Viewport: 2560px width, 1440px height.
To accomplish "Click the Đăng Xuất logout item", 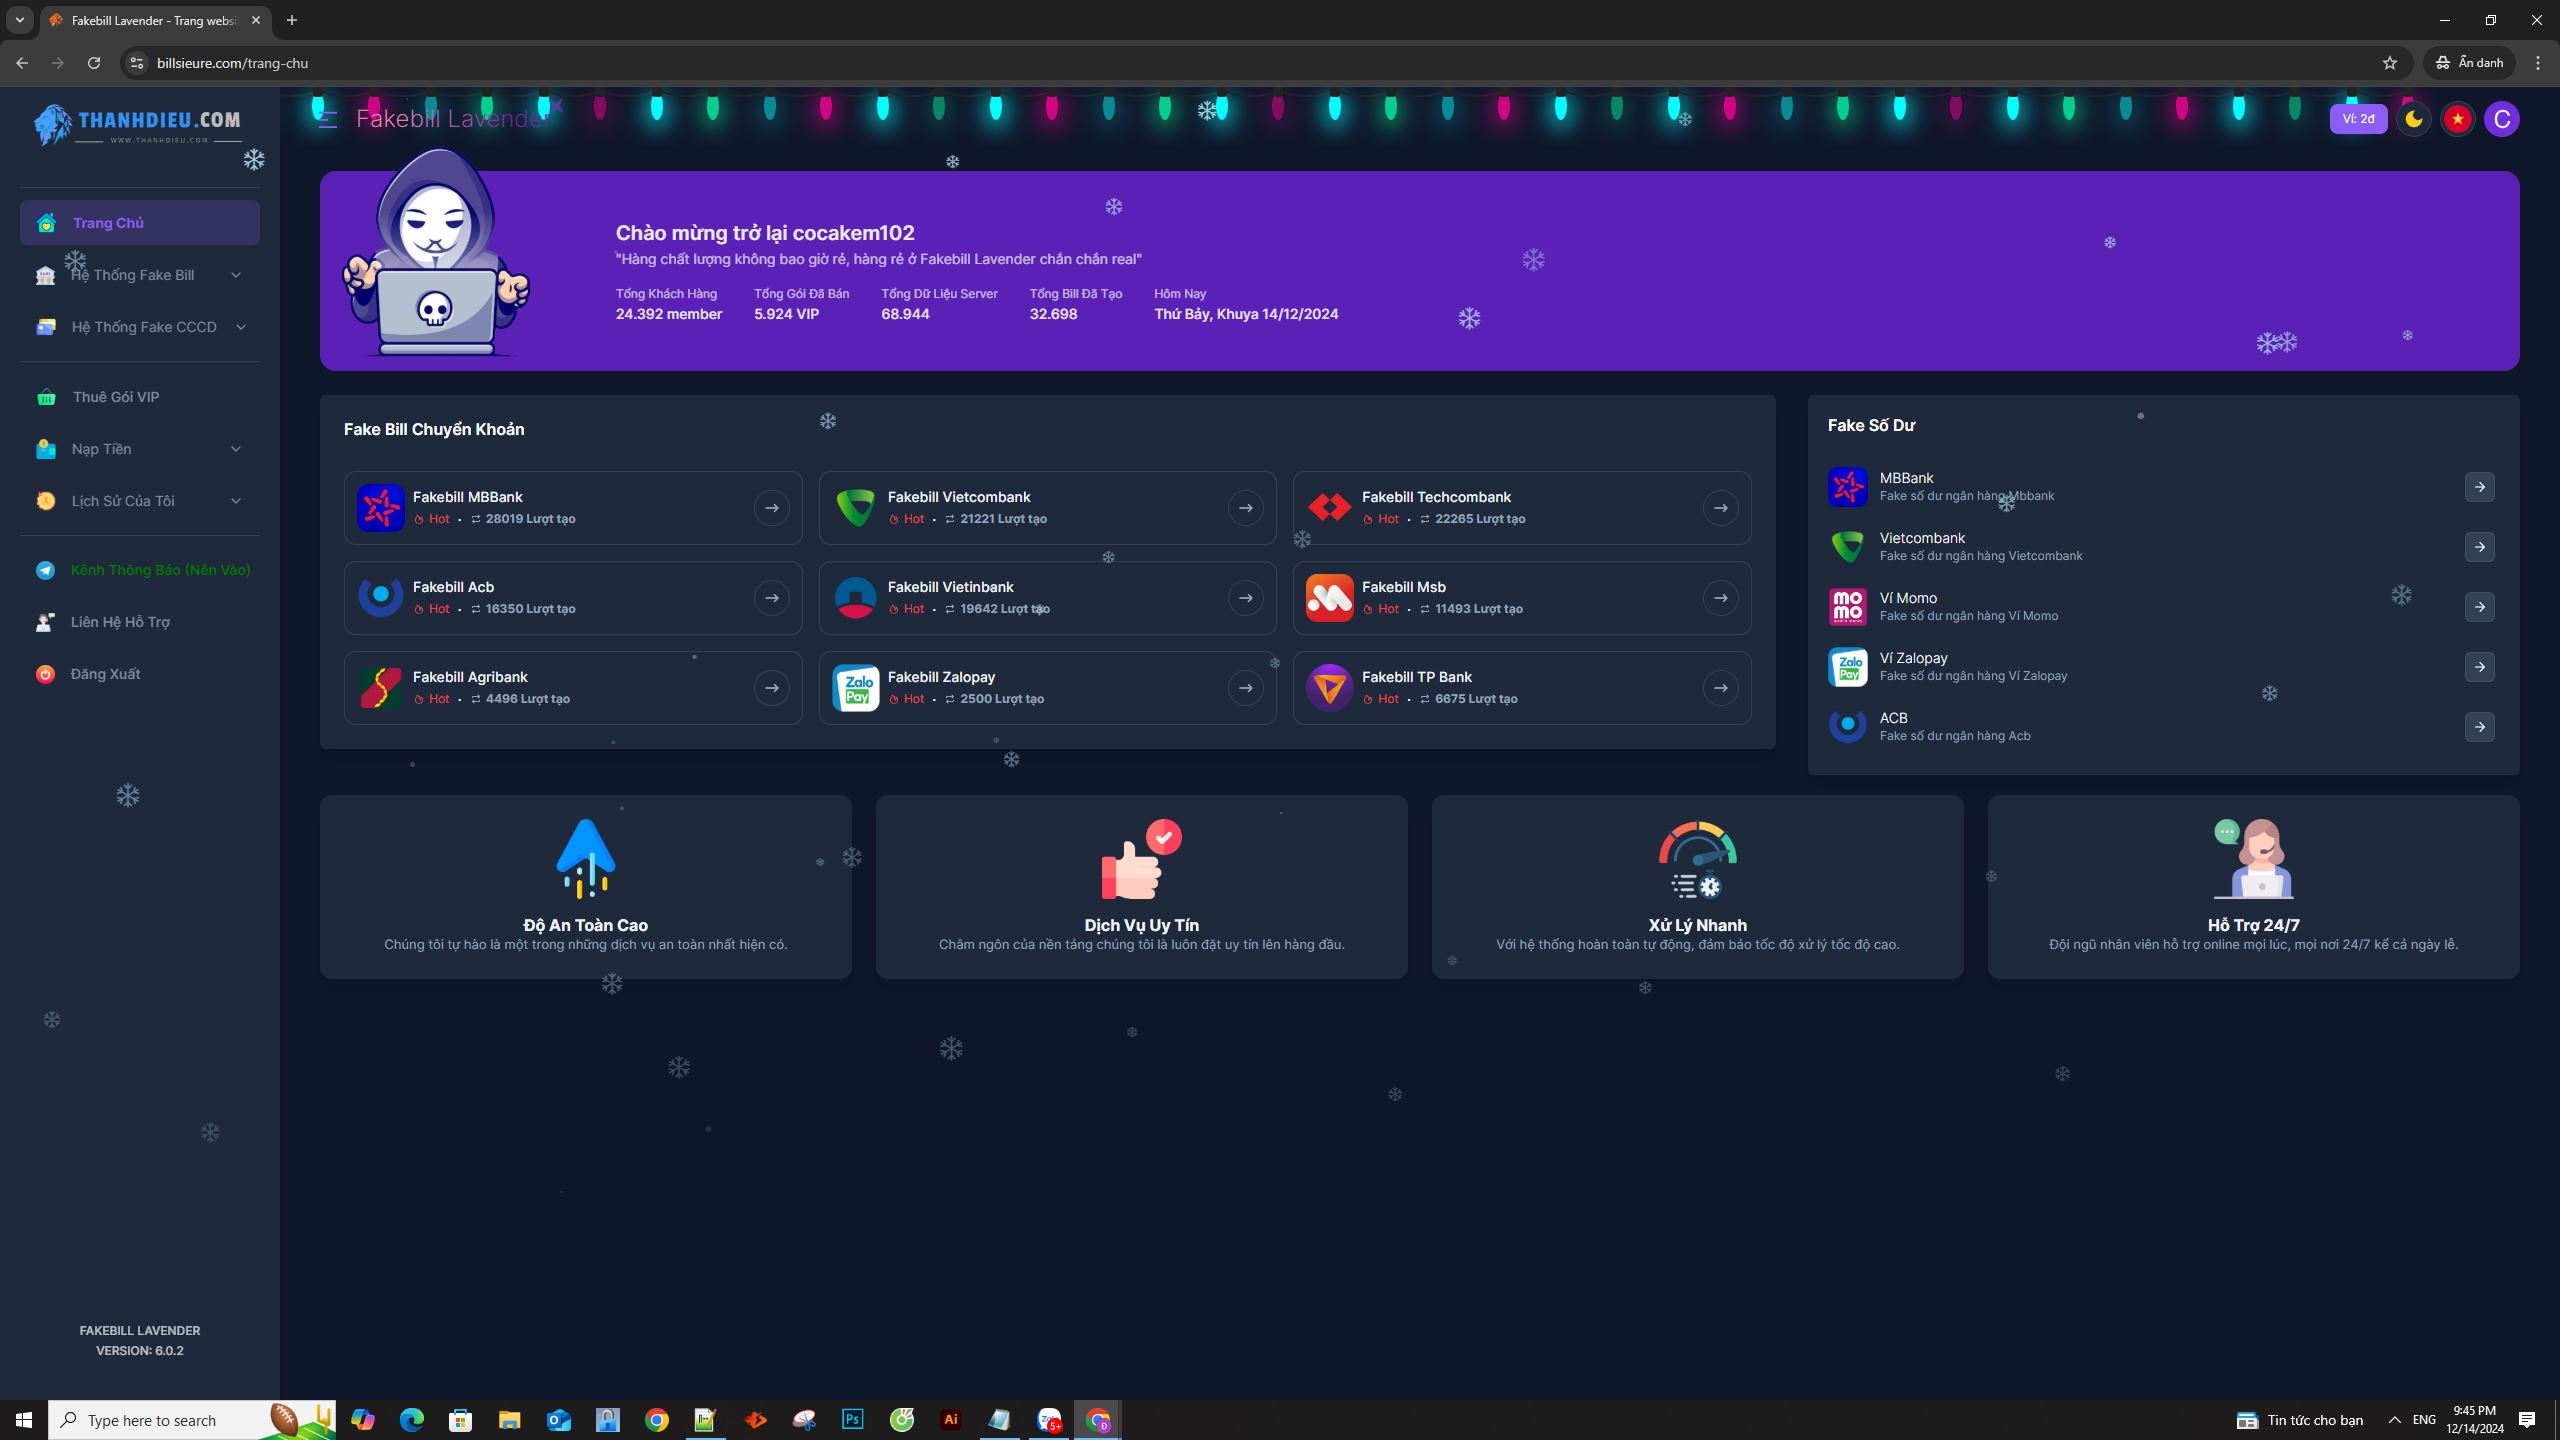I will (x=105, y=674).
